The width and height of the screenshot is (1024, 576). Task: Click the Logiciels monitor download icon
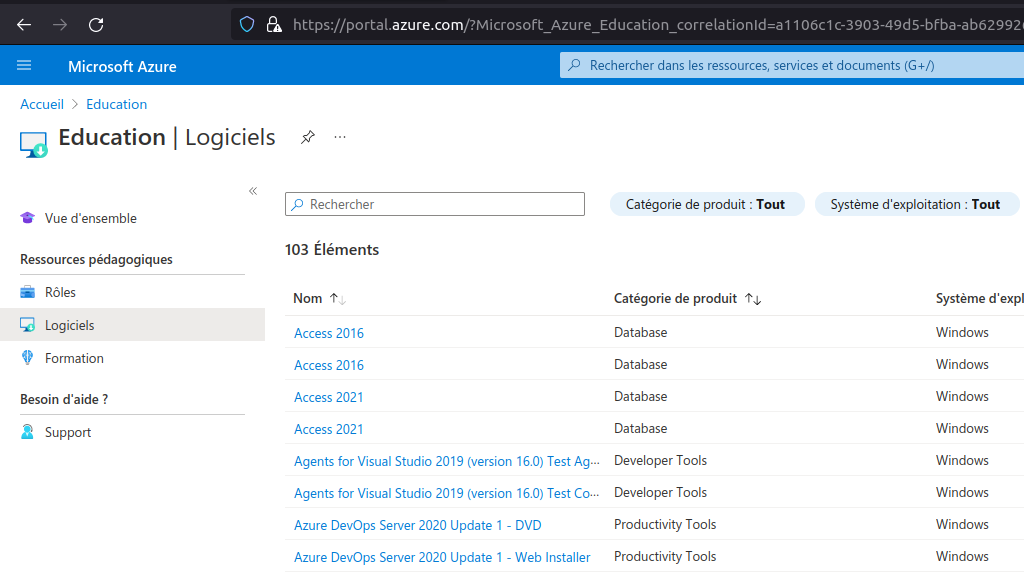tap(27, 325)
